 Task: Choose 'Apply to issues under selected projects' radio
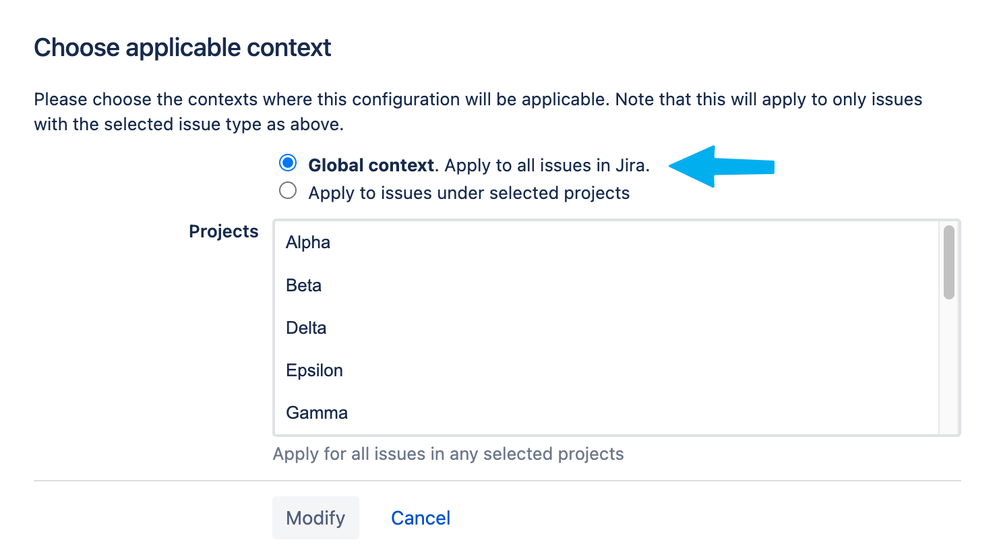tap(288, 190)
